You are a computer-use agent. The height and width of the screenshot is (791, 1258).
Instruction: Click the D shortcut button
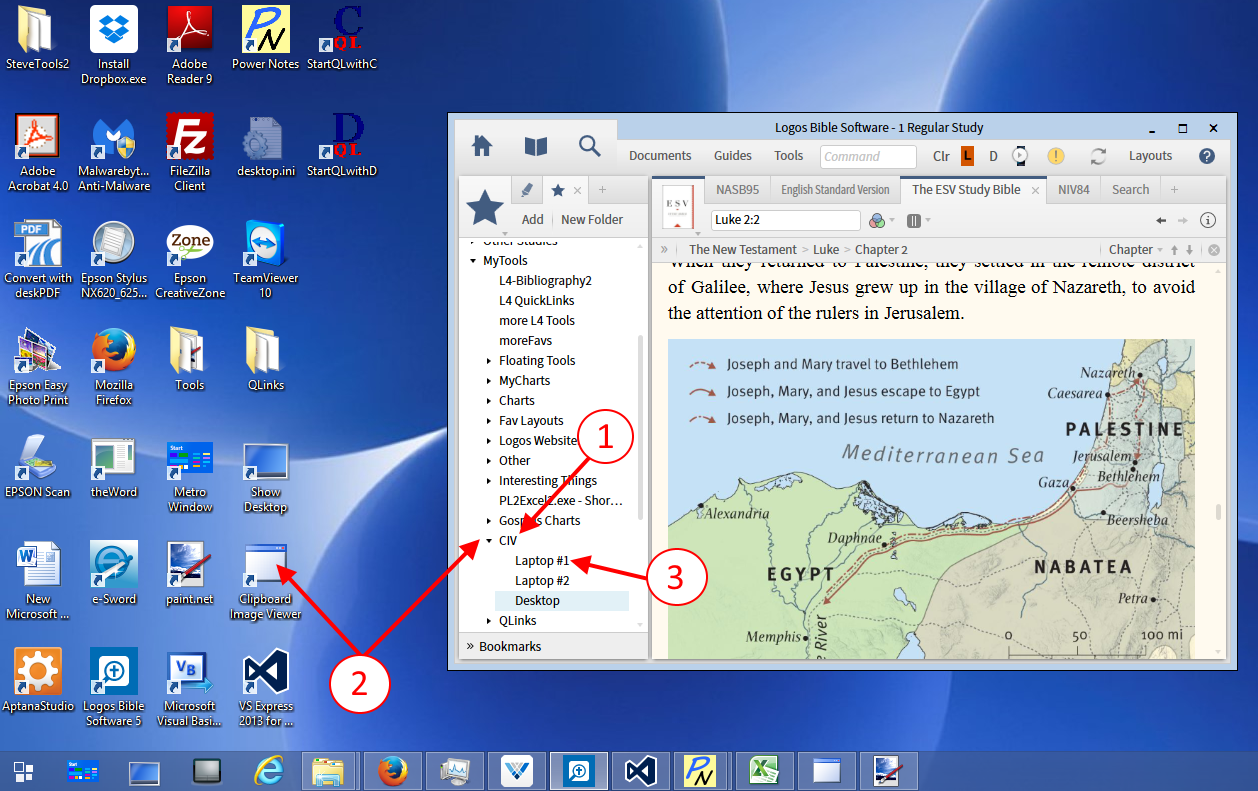click(x=993, y=156)
